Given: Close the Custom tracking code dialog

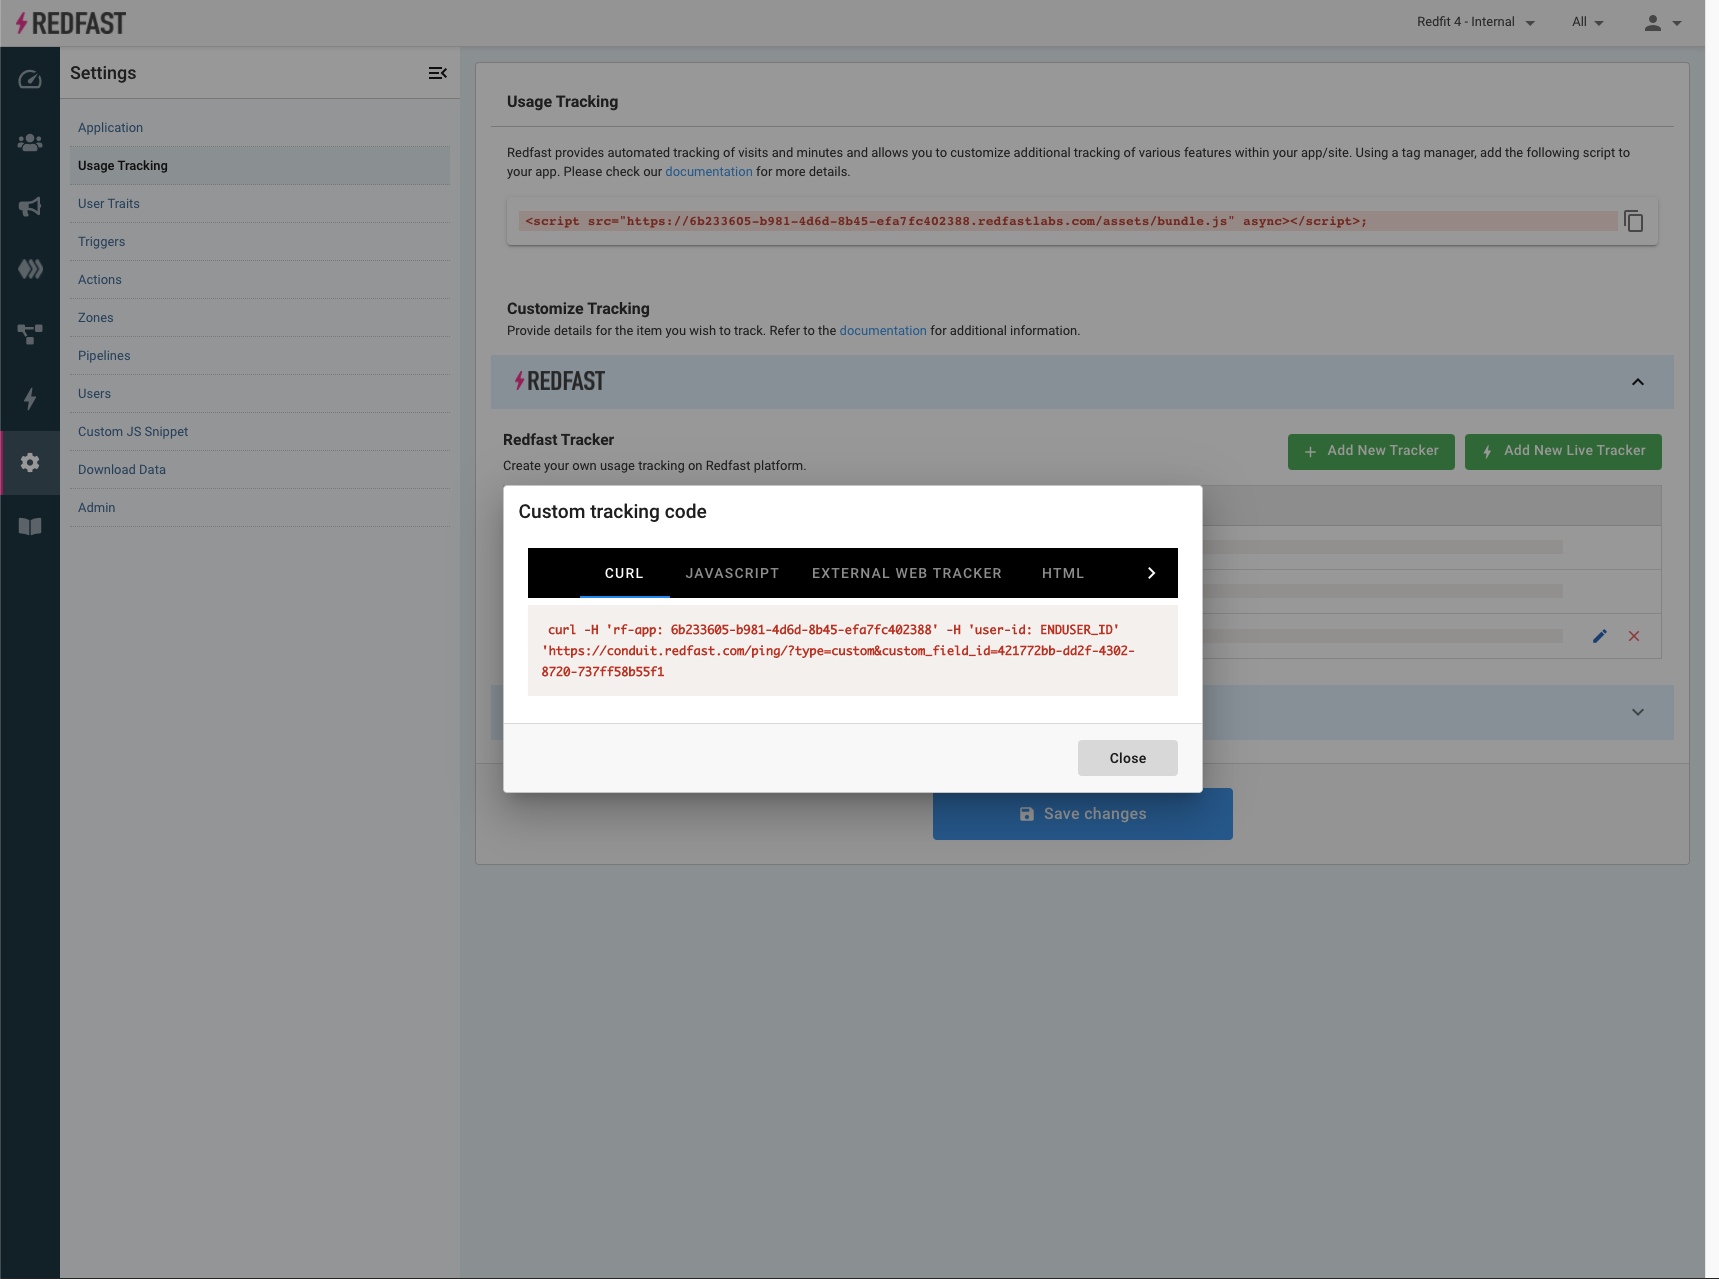Looking at the screenshot, I should (1127, 758).
